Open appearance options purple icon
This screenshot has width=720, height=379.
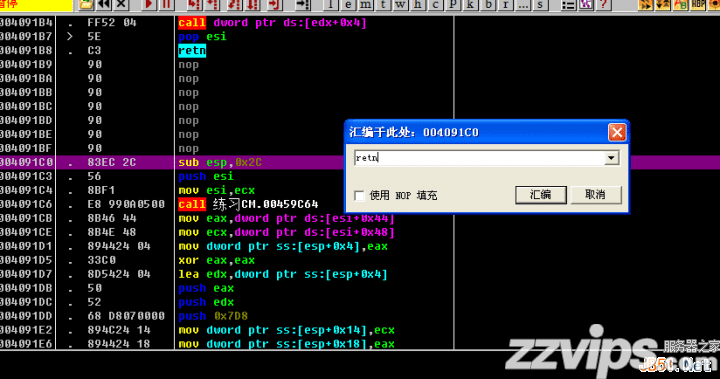pyautogui.click(x=585, y=5)
